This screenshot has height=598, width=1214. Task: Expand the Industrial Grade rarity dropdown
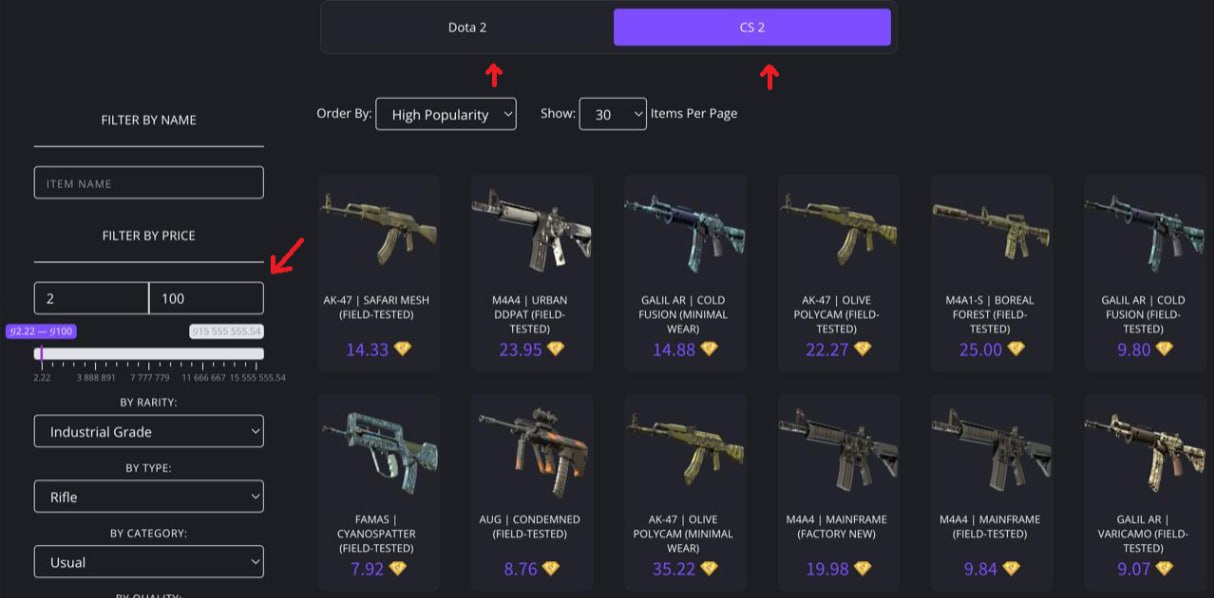(x=149, y=432)
